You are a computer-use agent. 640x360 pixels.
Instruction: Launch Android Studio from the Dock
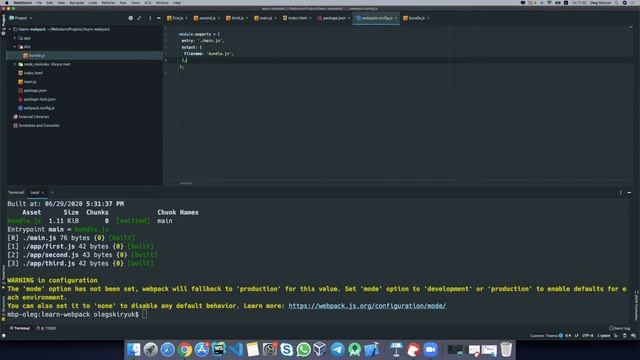tap(355, 350)
